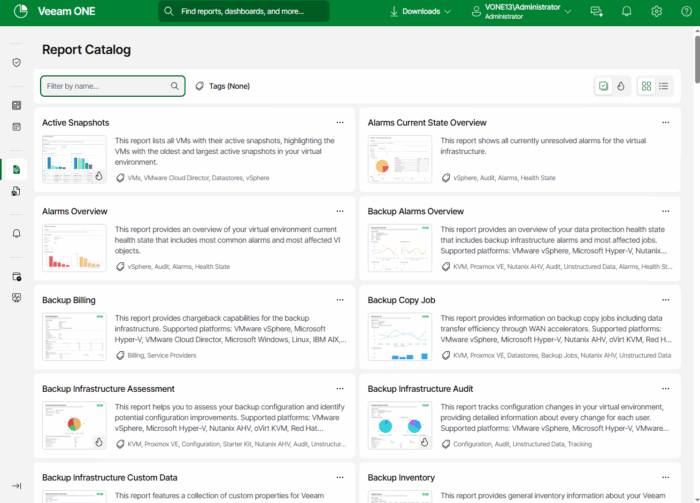Viewport: 700px width, 503px height.
Task: Open the help question mark icon
Action: point(686,11)
